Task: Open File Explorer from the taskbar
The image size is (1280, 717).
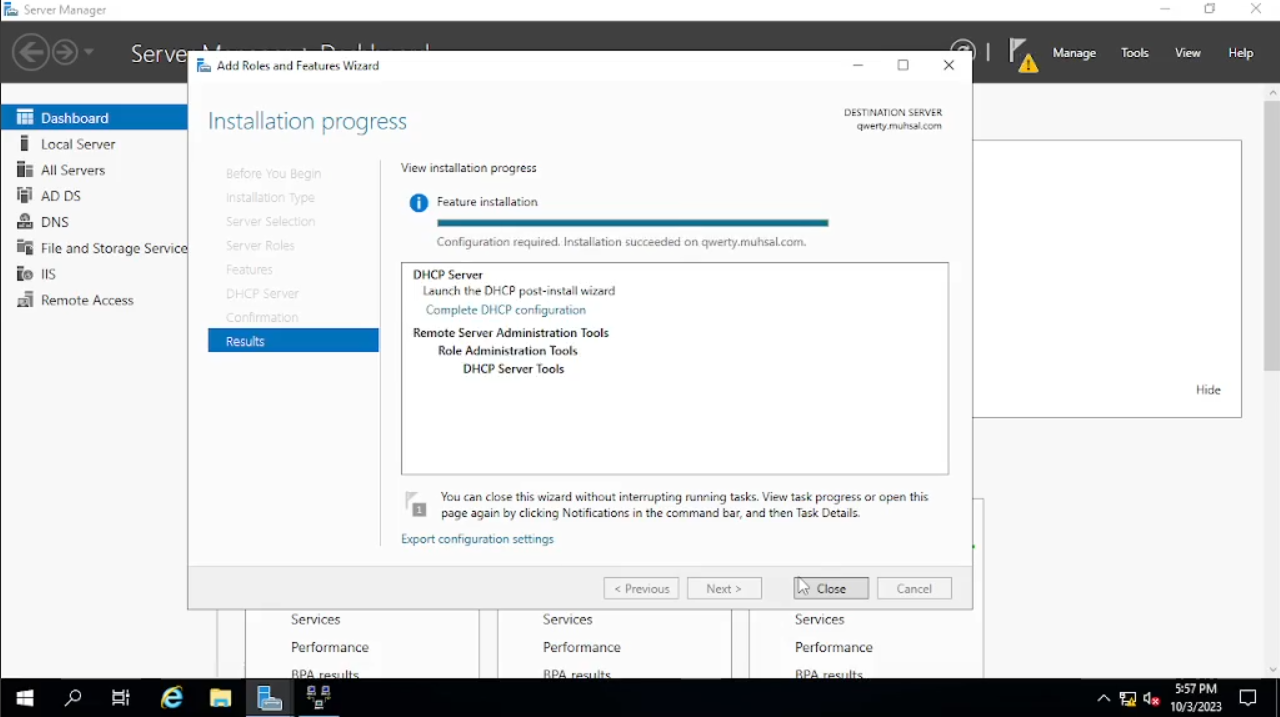Action: click(221, 698)
